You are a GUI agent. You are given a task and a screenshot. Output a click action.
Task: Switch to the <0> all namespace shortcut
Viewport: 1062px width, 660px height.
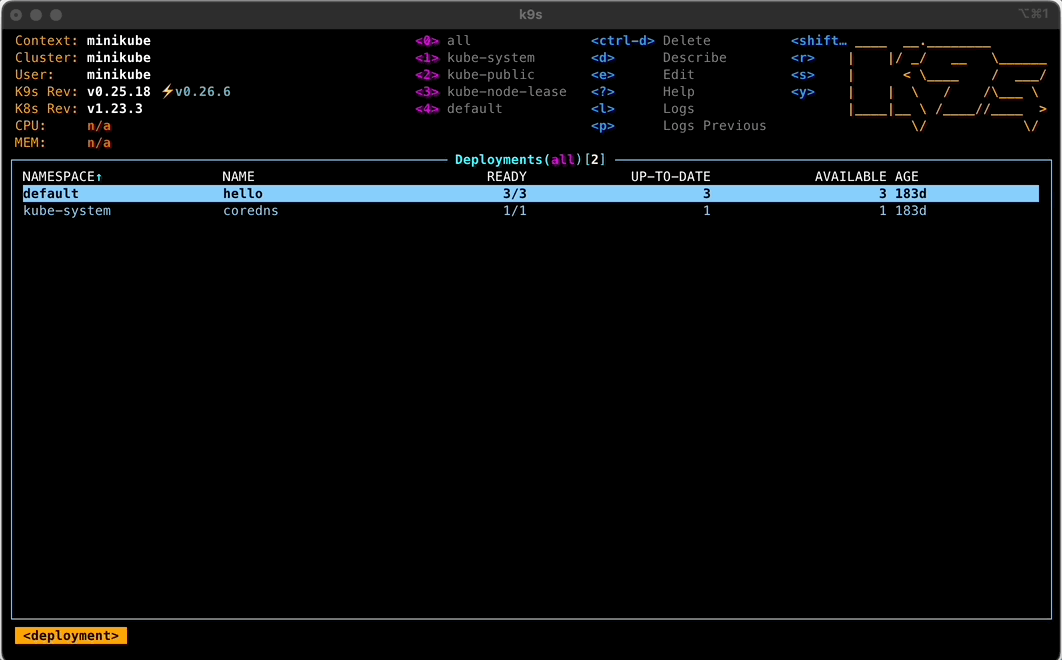[443, 41]
